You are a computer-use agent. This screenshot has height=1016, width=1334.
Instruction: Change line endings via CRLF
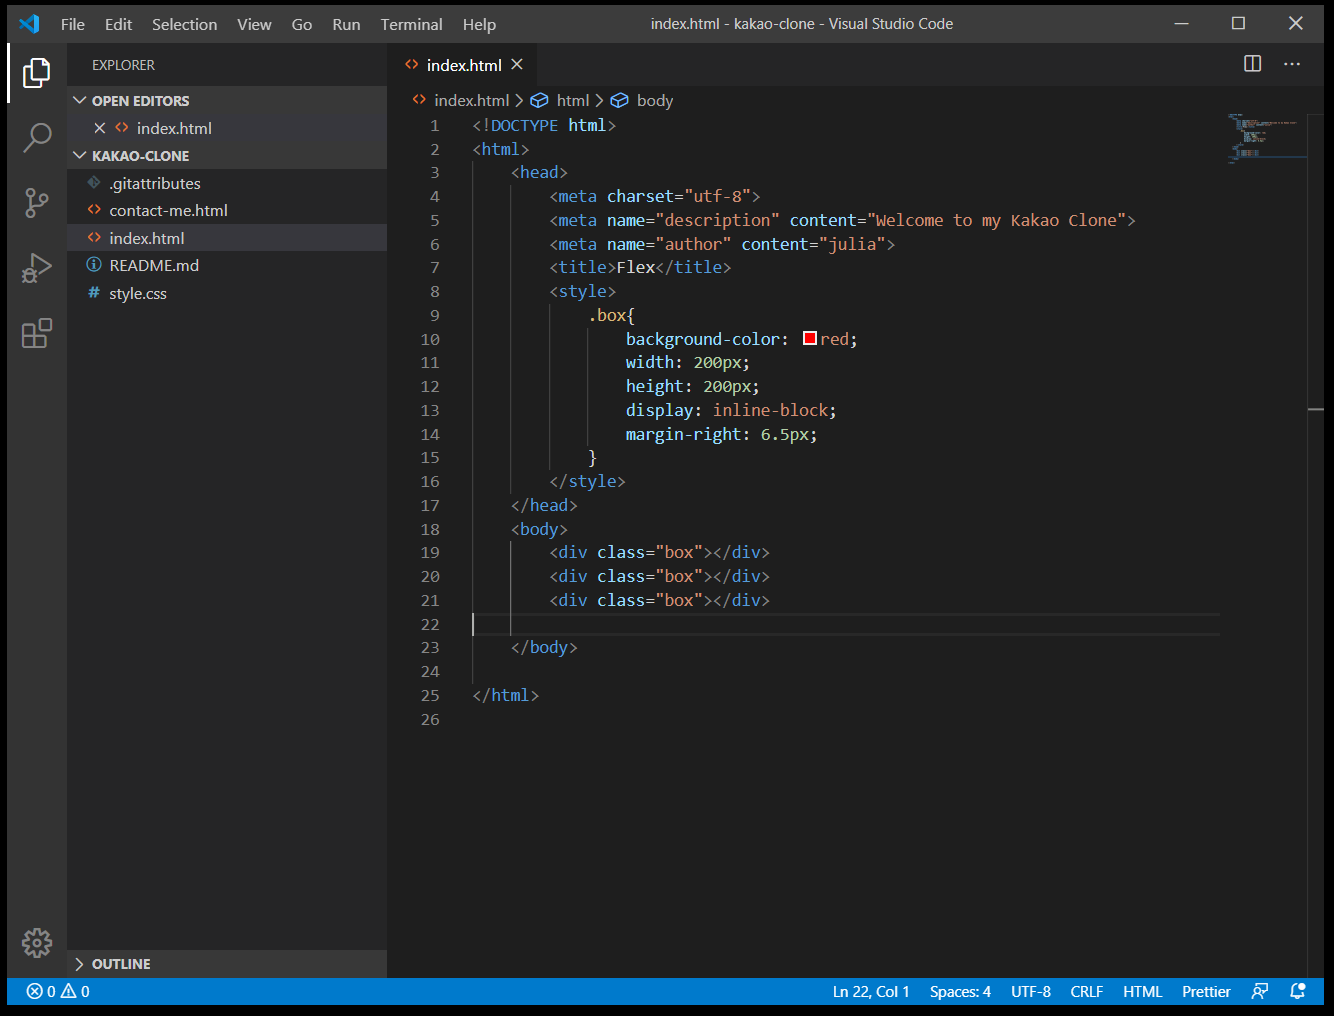click(1086, 991)
